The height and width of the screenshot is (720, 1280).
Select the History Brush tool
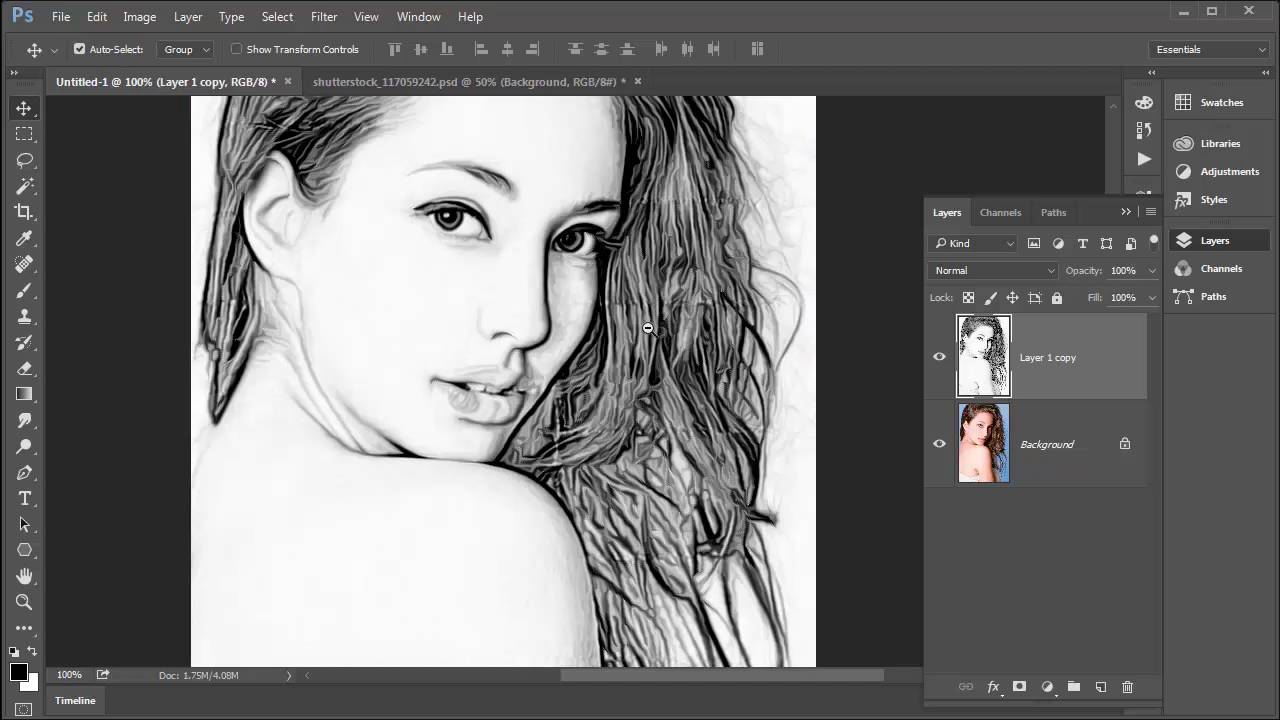(24, 342)
